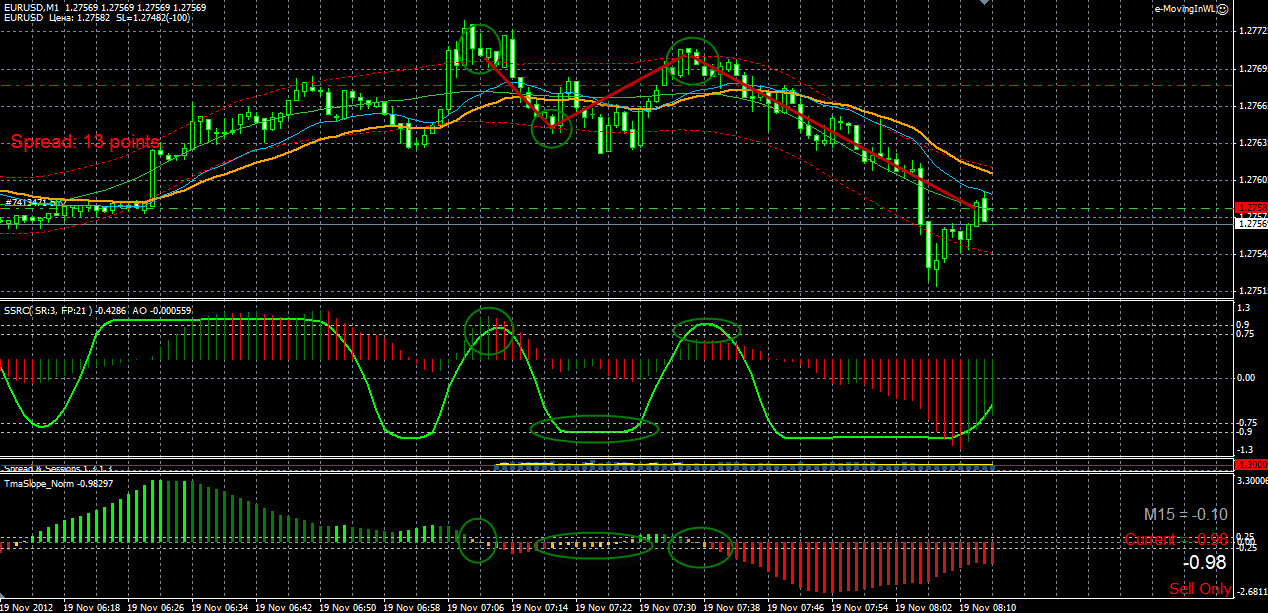Image resolution: width=1268 pixels, height=613 pixels.
Task: Click the 19 Nov 06:42 time label
Action: (284, 607)
